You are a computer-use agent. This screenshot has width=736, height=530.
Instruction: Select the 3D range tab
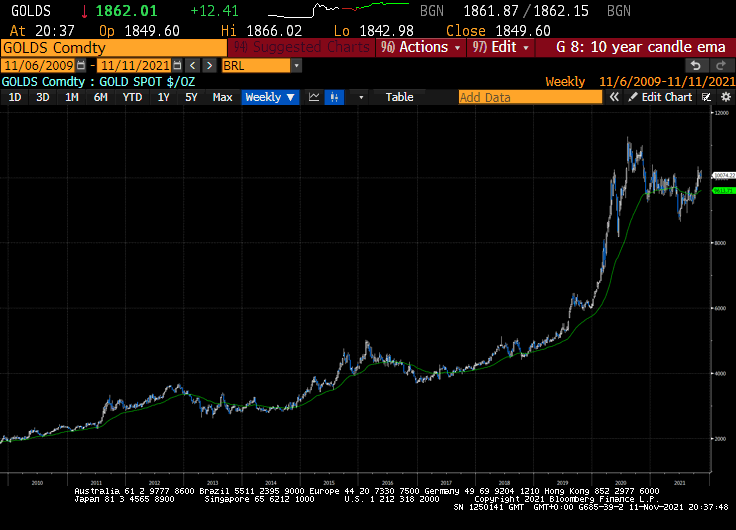(x=43, y=97)
